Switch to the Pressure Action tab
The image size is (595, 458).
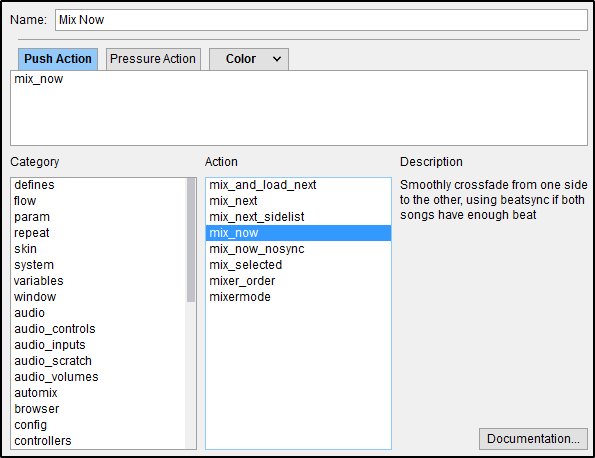point(153,59)
